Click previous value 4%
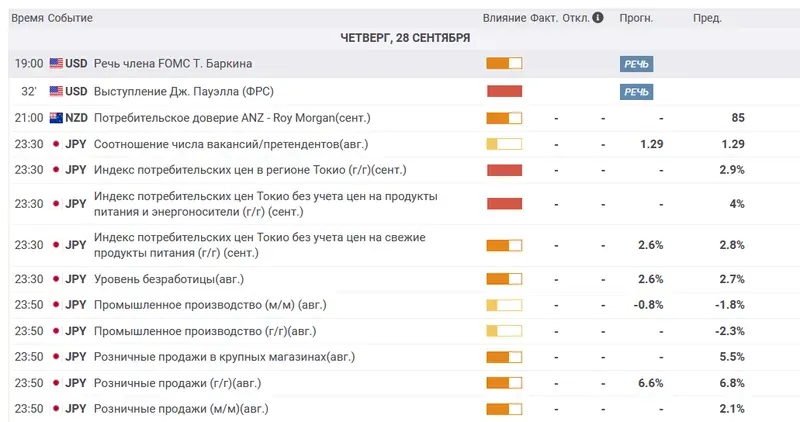This screenshot has height=422, width=800. pyautogui.click(x=737, y=204)
